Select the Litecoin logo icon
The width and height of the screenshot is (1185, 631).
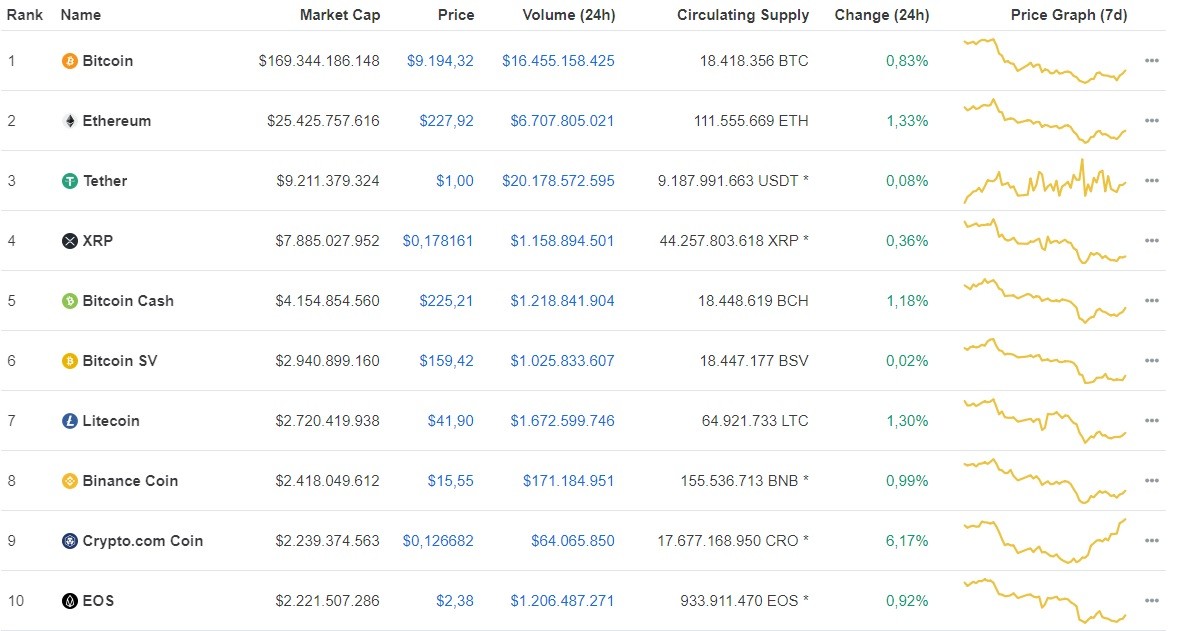68,421
